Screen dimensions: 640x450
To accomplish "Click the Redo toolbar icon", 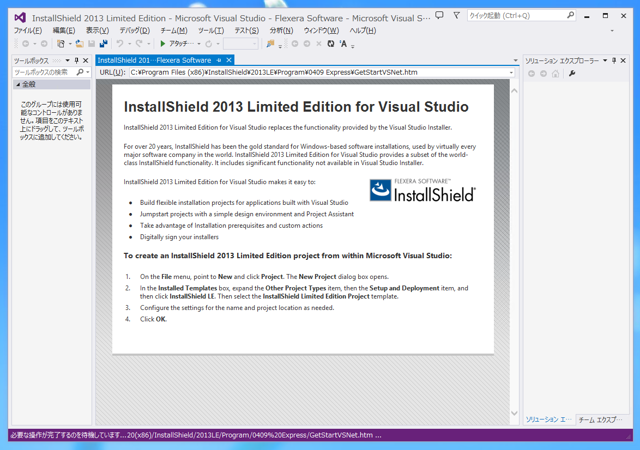I will point(139,43).
